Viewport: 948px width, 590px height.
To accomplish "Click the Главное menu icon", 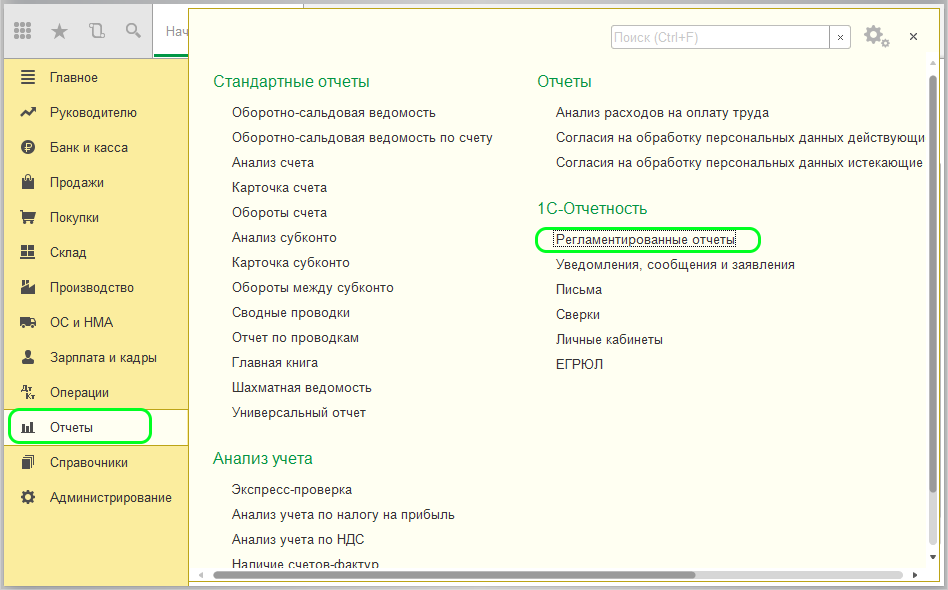I will click(28, 77).
